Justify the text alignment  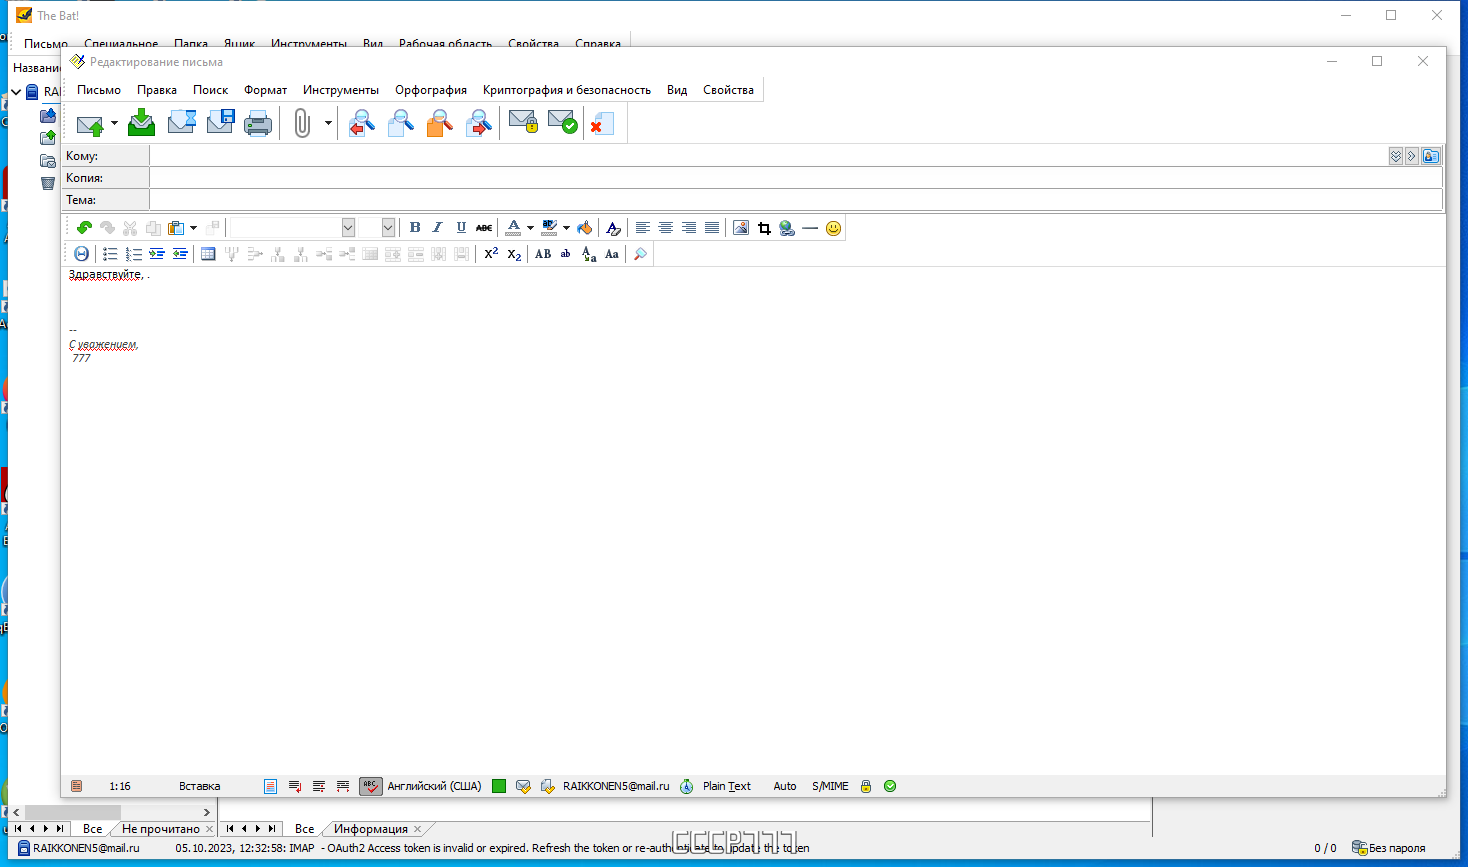pyautogui.click(x=711, y=228)
